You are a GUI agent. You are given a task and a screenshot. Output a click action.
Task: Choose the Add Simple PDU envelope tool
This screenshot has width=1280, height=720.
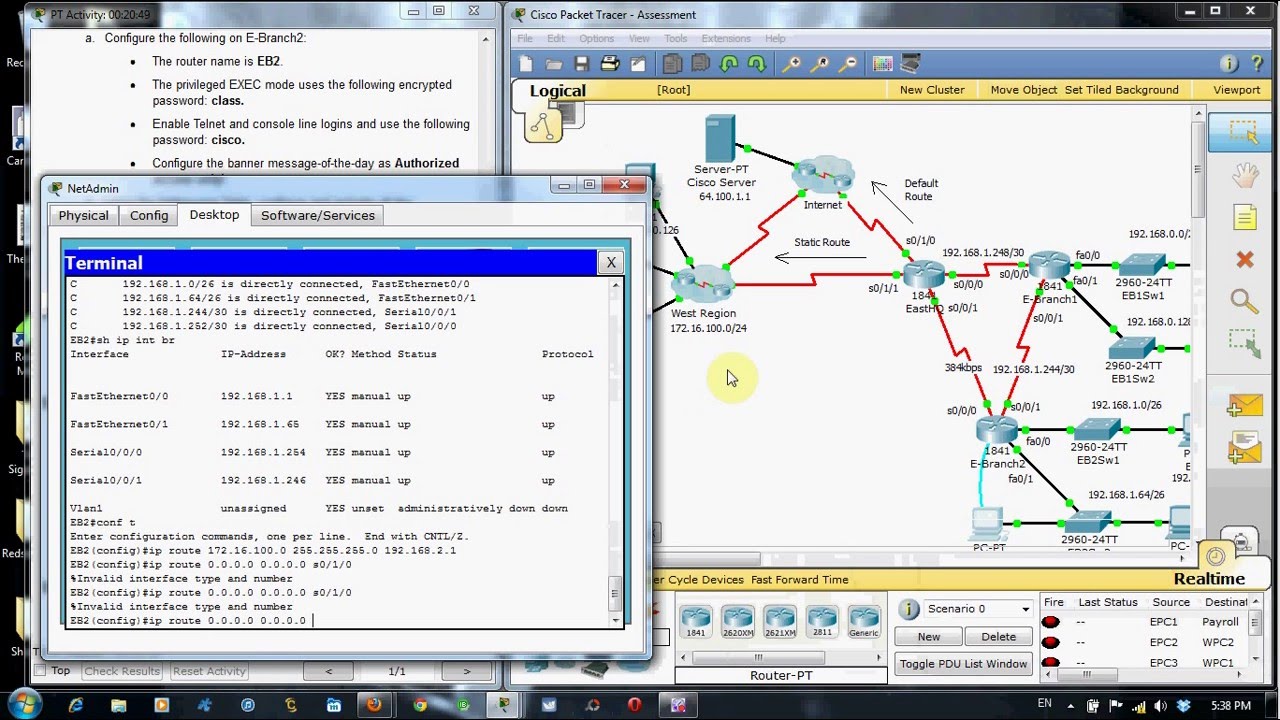pyautogui.click(x=1244, y=404)
